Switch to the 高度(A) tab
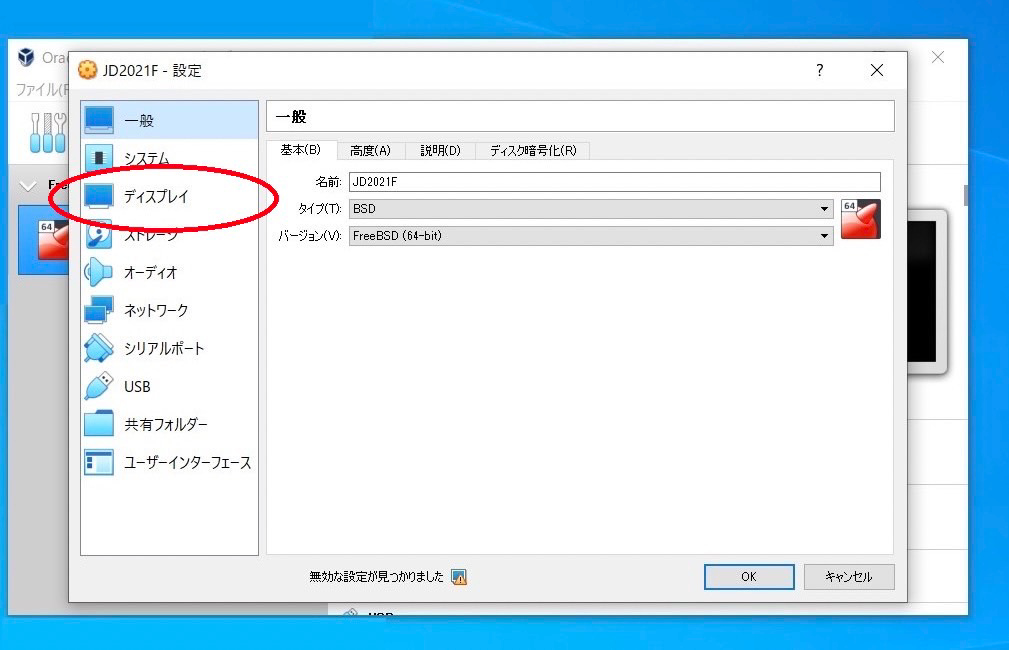 tap(370, 151)
